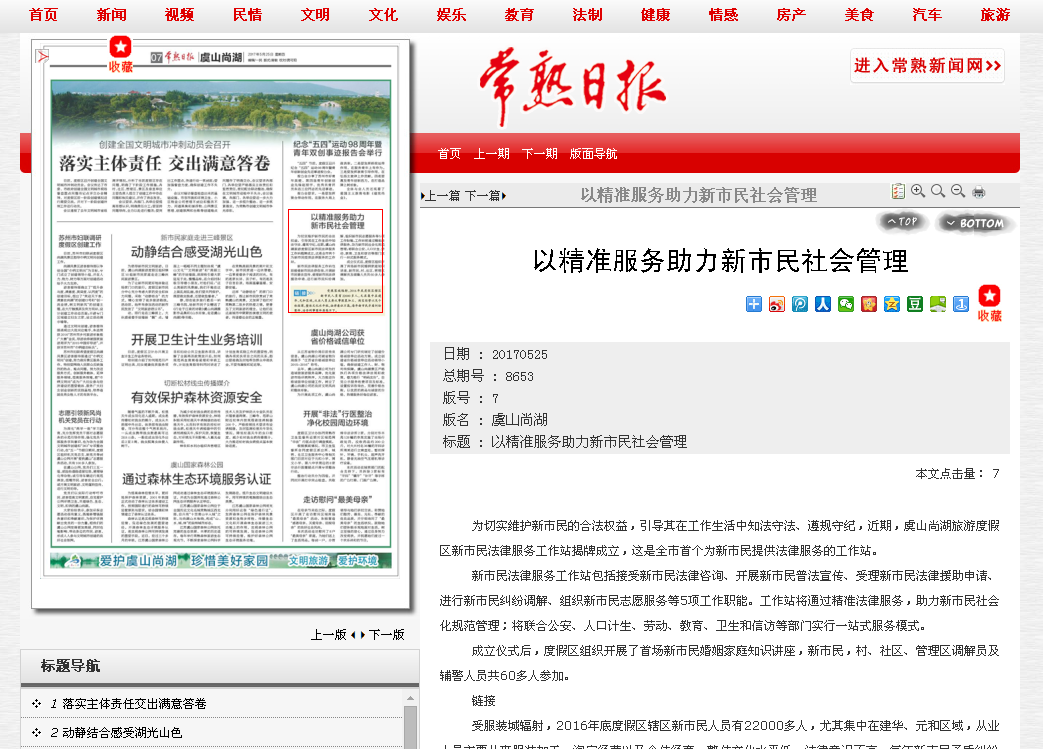
Task: Click 动静结合感受湖光山色 headline on page image
Action: pos(196,252)
